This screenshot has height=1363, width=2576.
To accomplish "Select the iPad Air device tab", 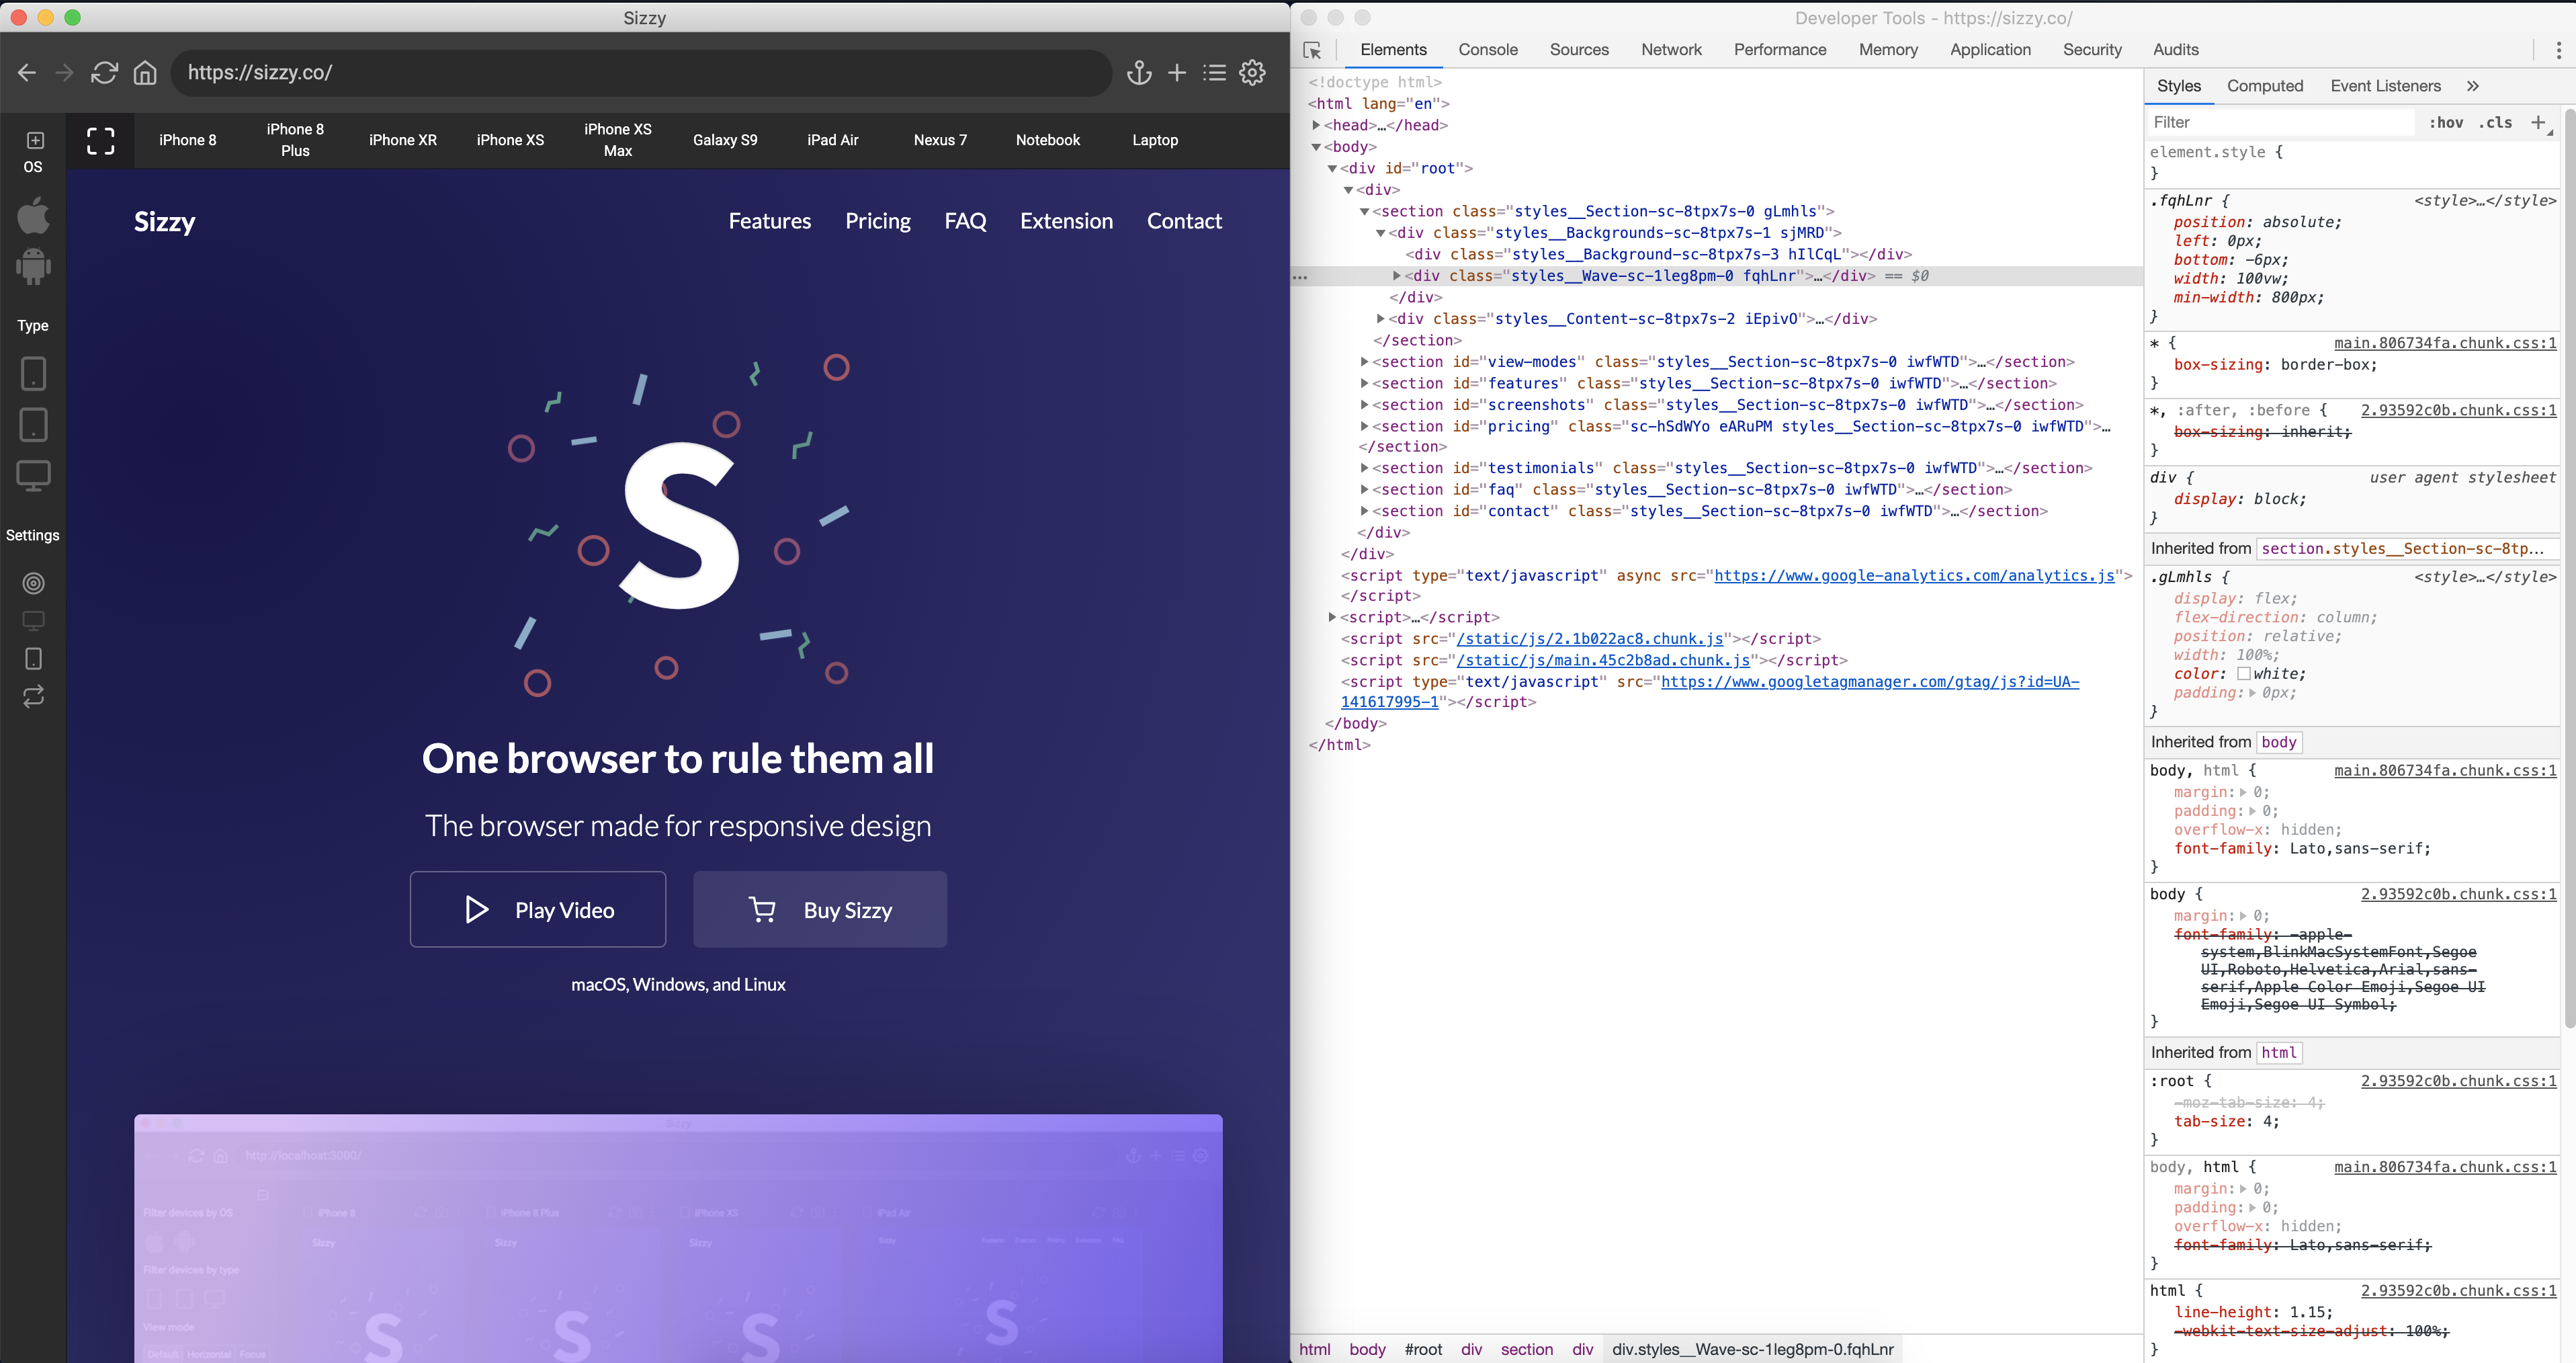I will click(833, 140).
